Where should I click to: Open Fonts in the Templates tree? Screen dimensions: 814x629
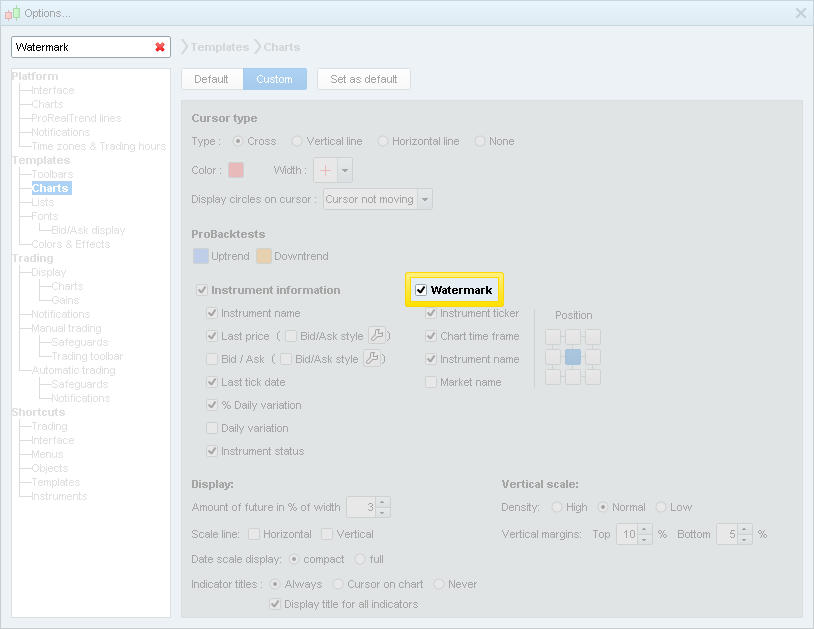coord(44,216)
